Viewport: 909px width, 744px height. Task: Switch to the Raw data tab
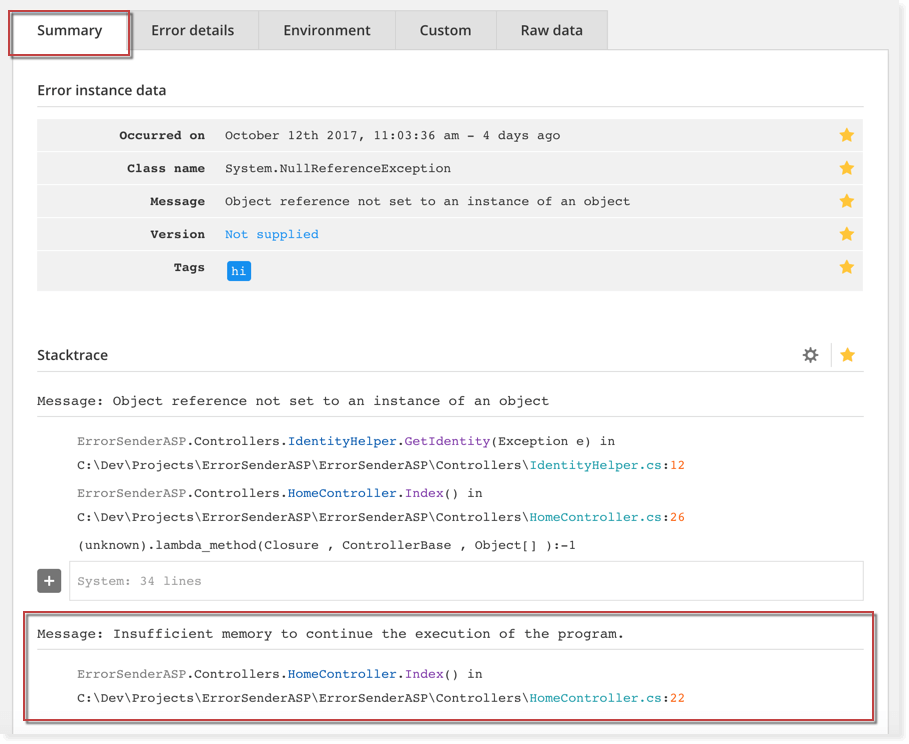tap(551, 30)
